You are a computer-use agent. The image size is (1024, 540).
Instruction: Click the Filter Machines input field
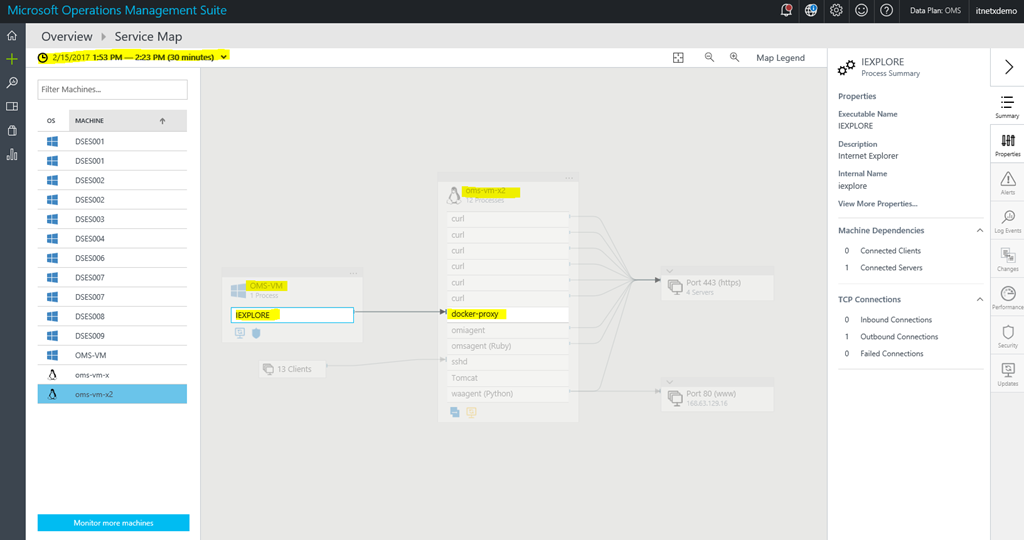[113, 90]
